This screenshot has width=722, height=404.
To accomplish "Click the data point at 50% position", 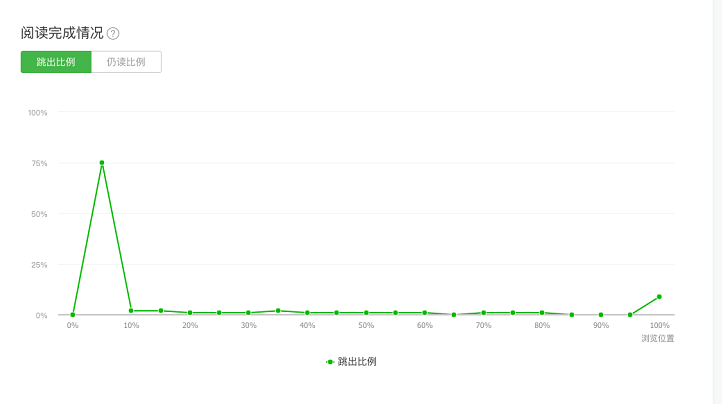I will pos(366,313).
